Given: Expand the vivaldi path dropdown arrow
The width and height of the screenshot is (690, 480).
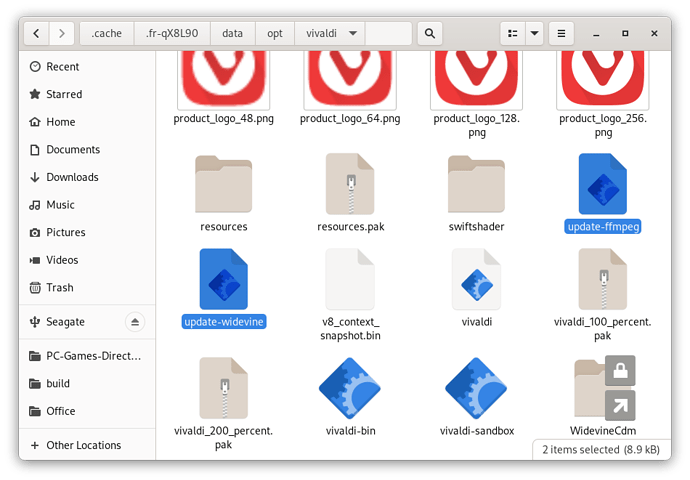Looking at the screenshot, I should (x=353, y=33).
